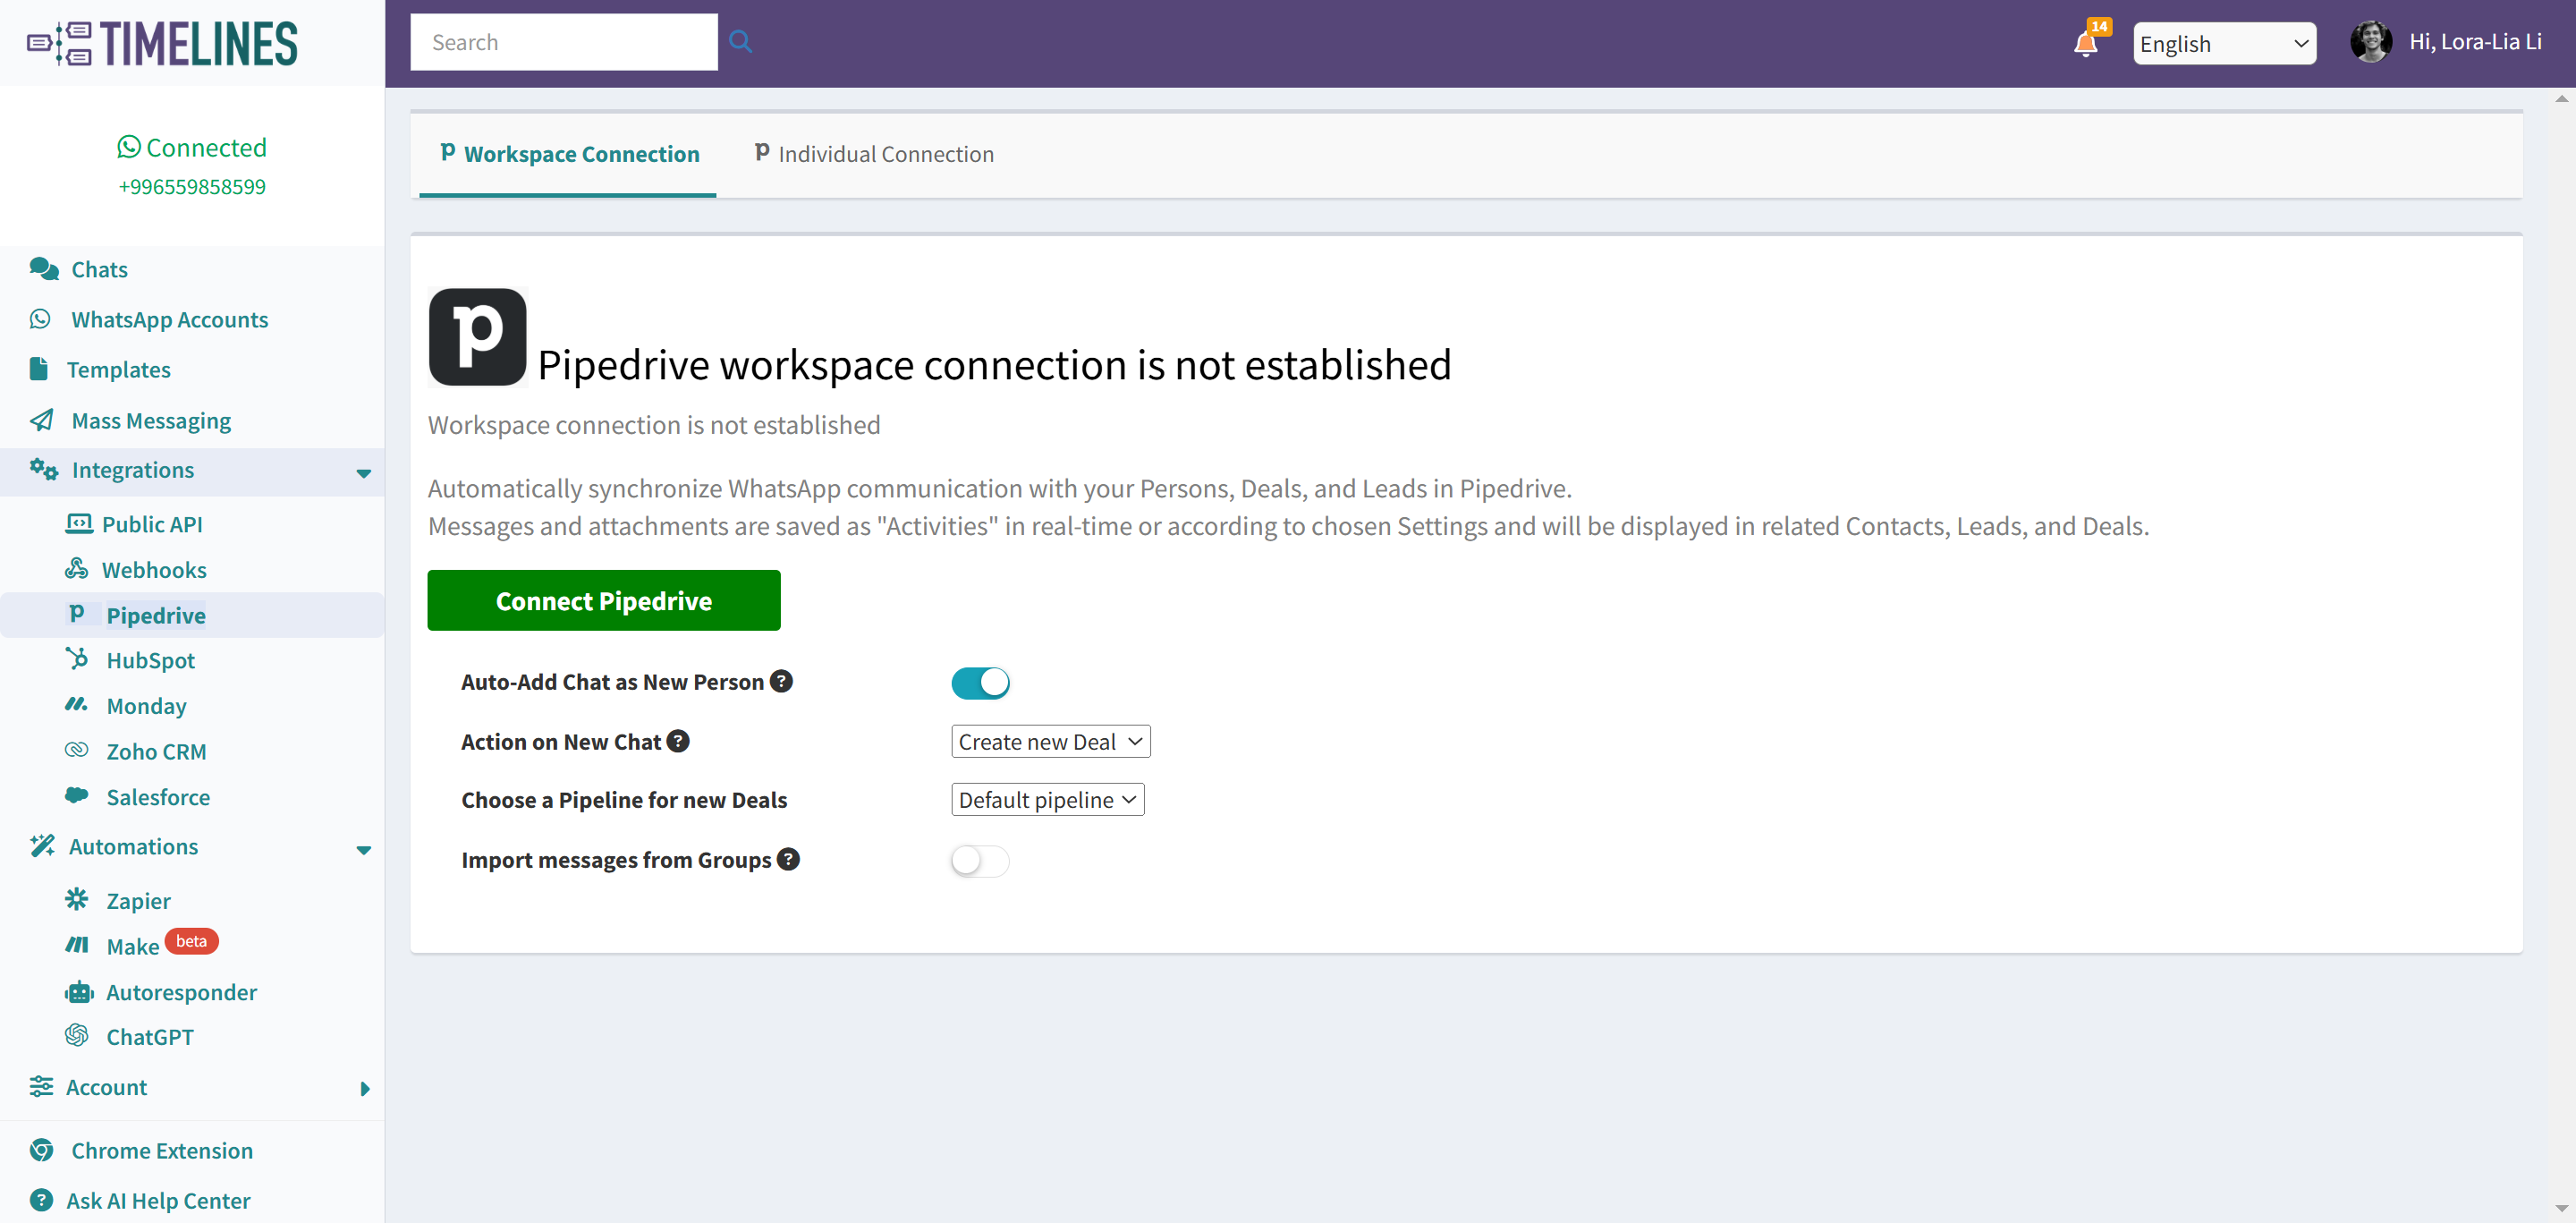This screenshot has height=1223, width=2576.
Task: Enable Import messages from Groups switch
Action: [x=980, y=861]
